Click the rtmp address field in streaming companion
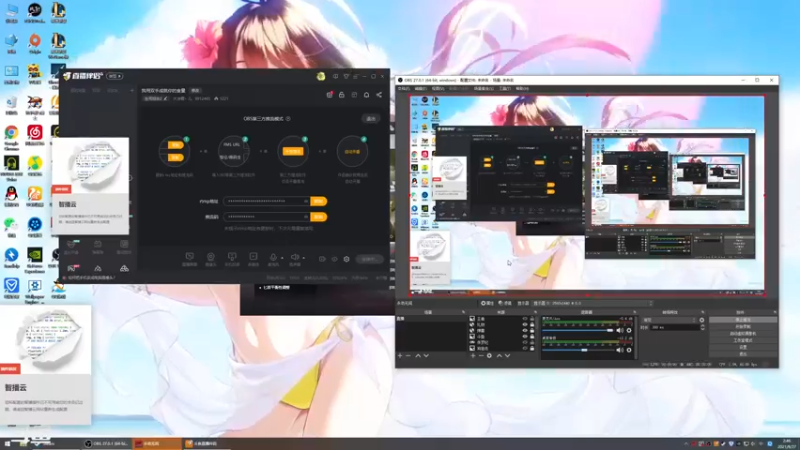 click(266, 202)
